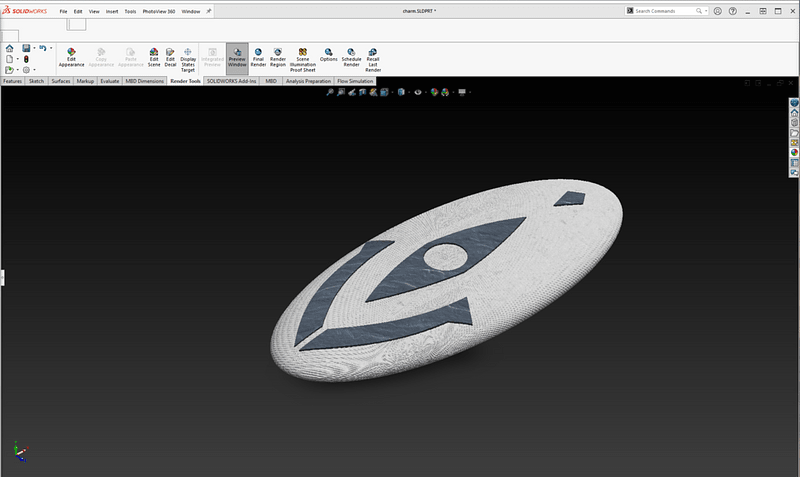Select the Render Tools tab
Screen dimensions: 800x477
point(185,81)
